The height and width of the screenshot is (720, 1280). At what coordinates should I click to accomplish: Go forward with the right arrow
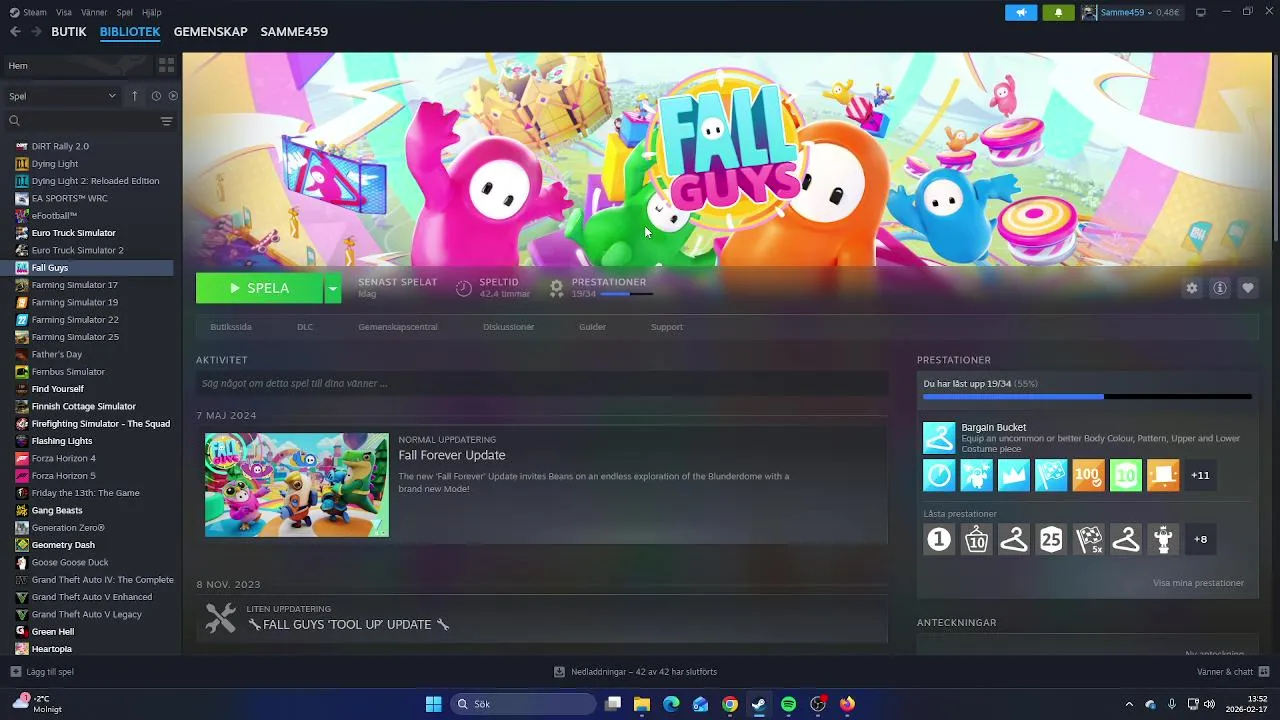[36, 31]
